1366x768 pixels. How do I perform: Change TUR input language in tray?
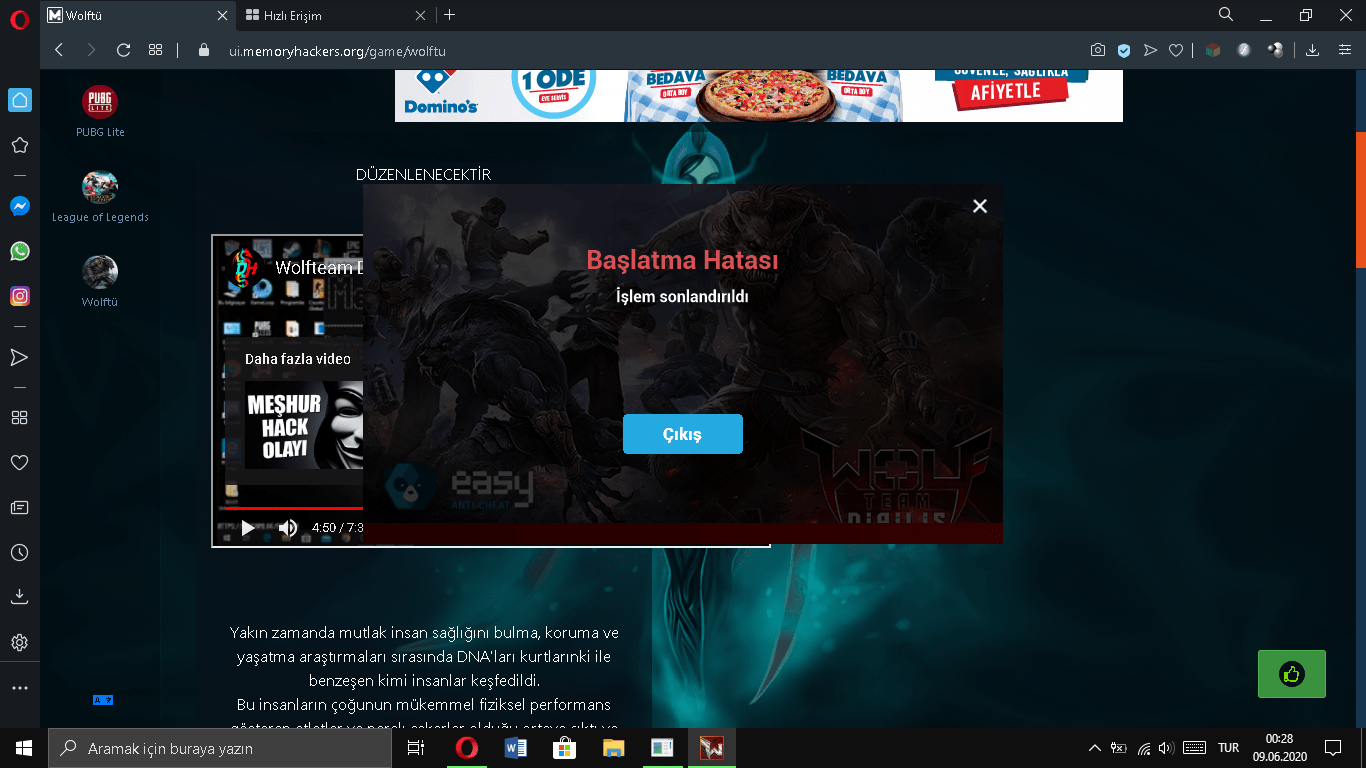(x=1229, y=748)
